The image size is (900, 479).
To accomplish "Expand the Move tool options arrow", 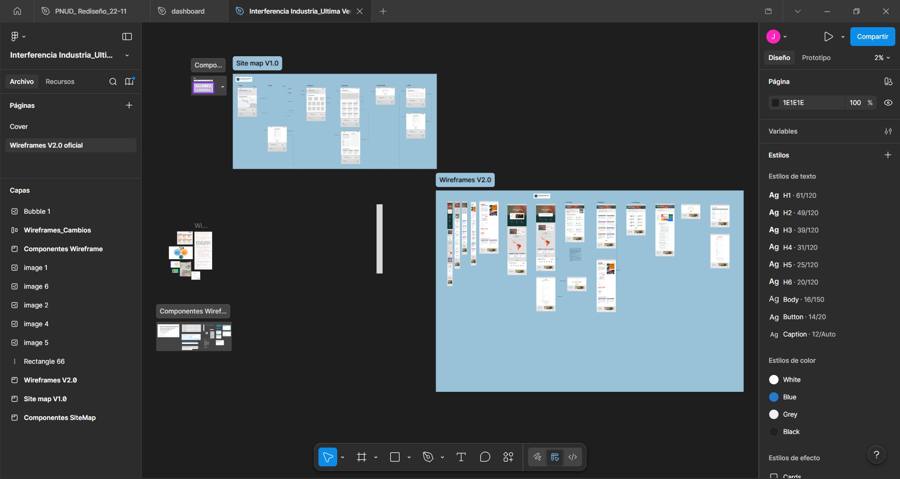I will 343,458.
